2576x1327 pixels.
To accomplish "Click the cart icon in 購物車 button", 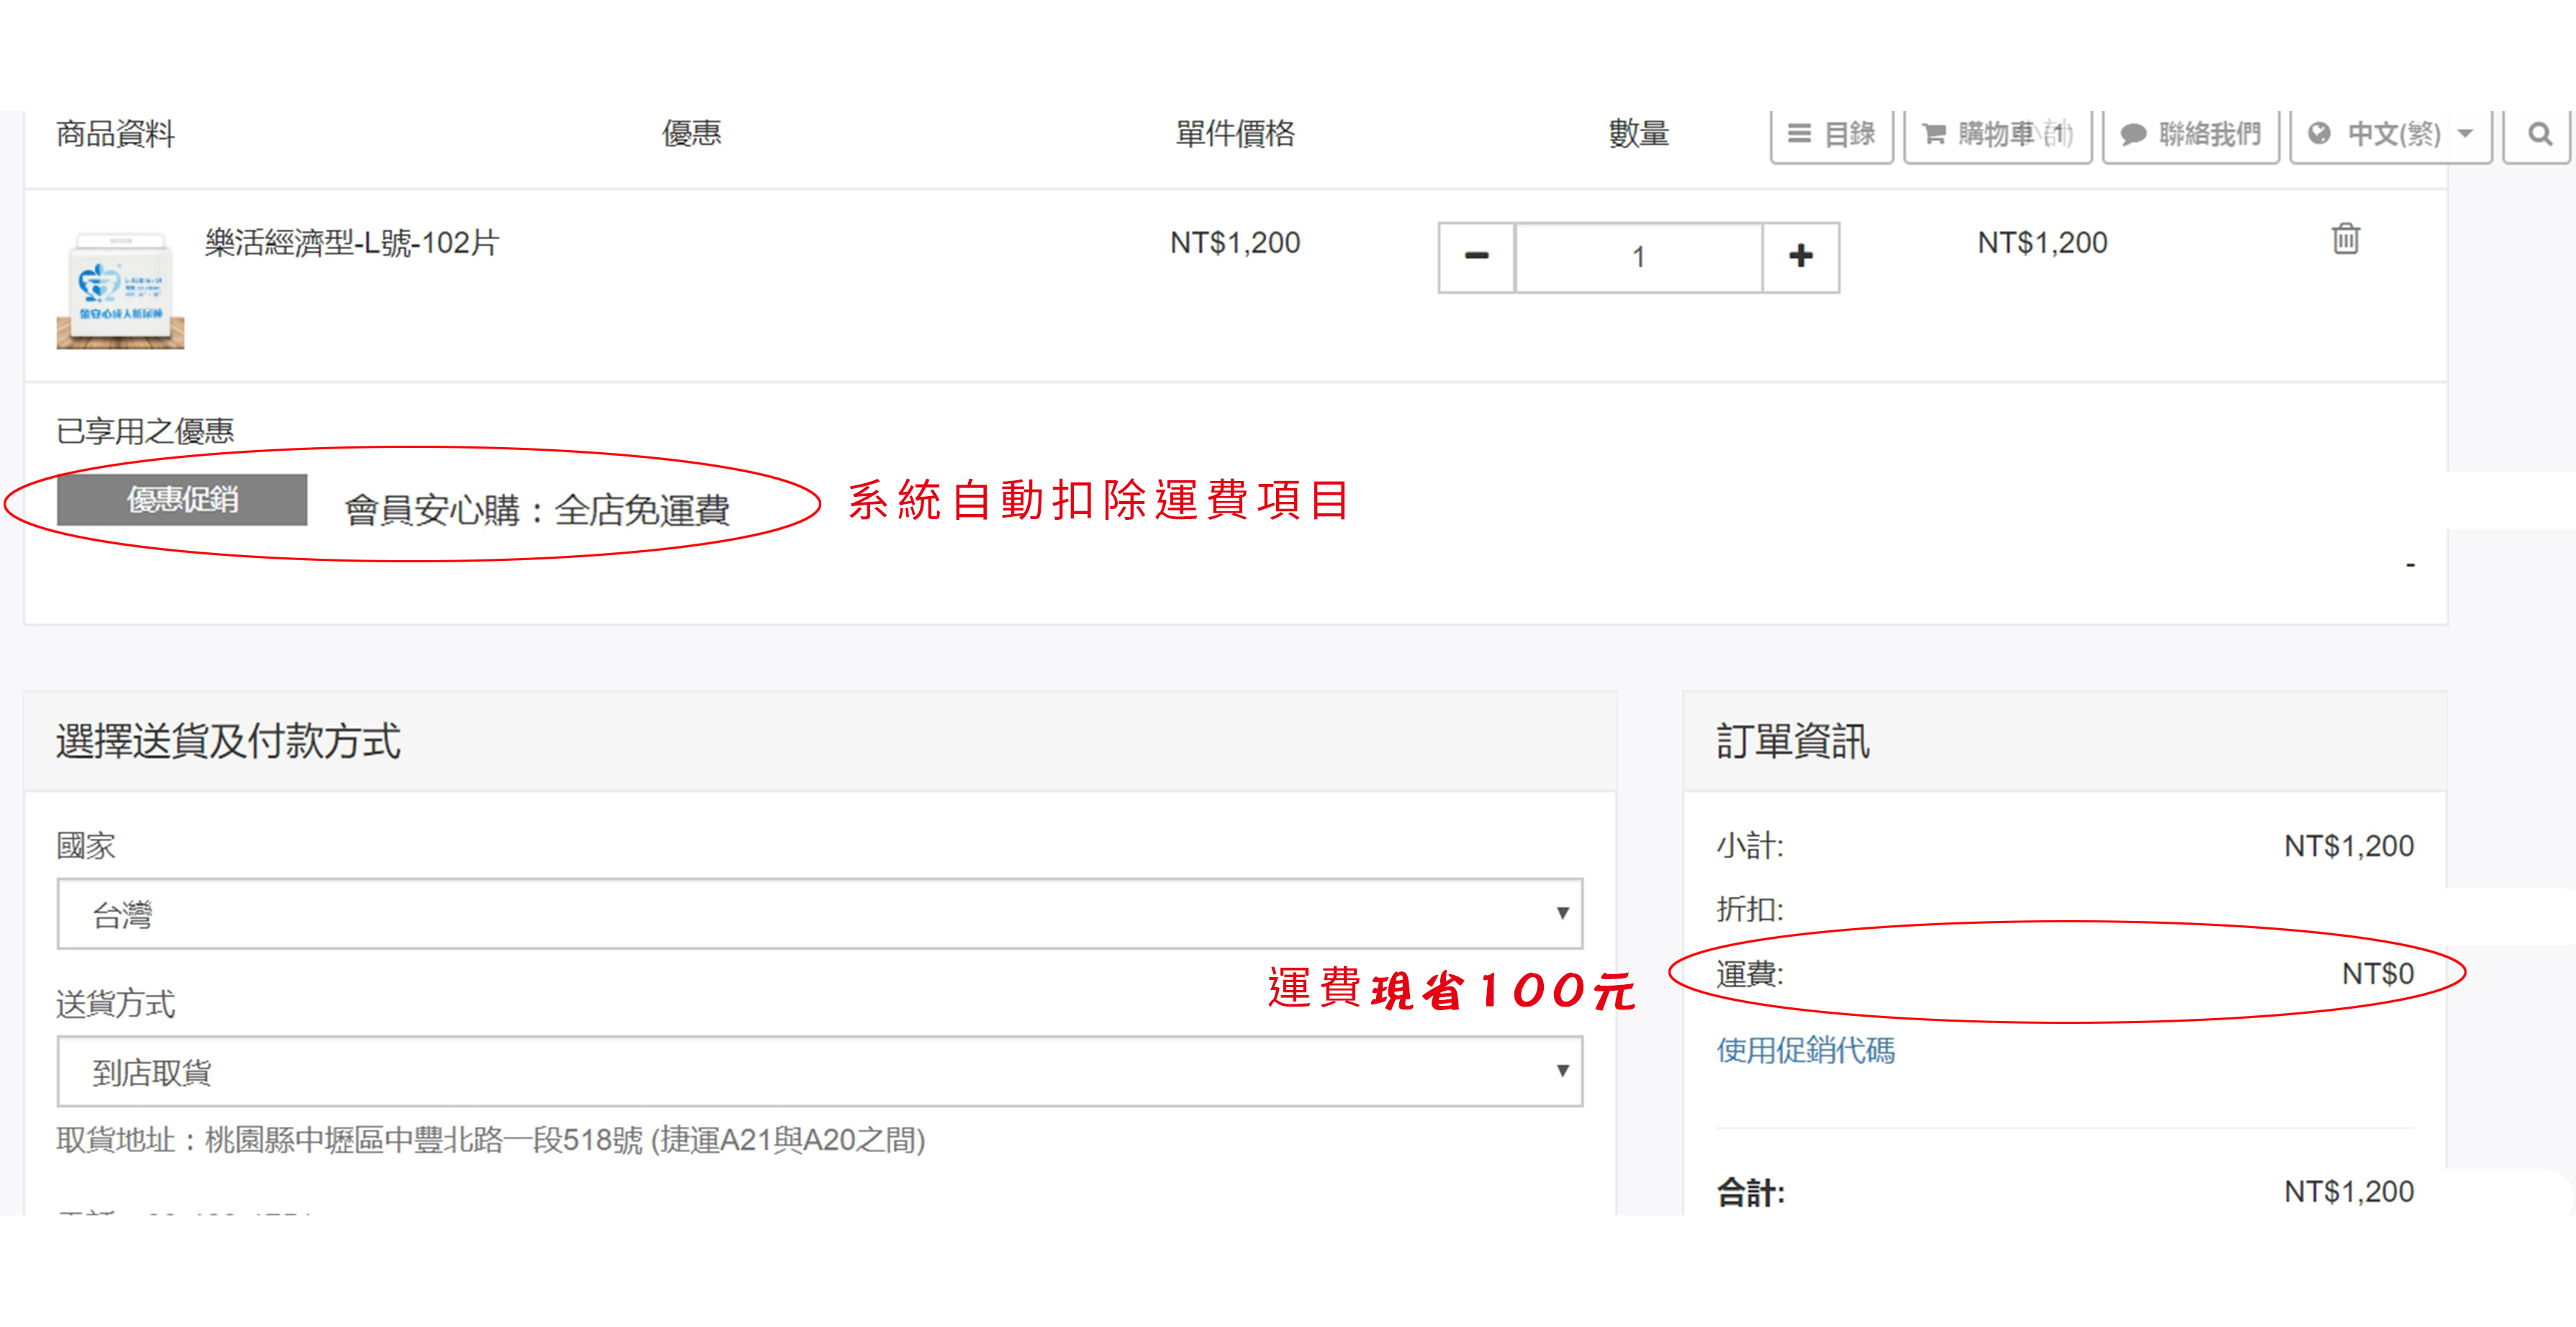I will pyautogui.click(x=1934, y=134).
